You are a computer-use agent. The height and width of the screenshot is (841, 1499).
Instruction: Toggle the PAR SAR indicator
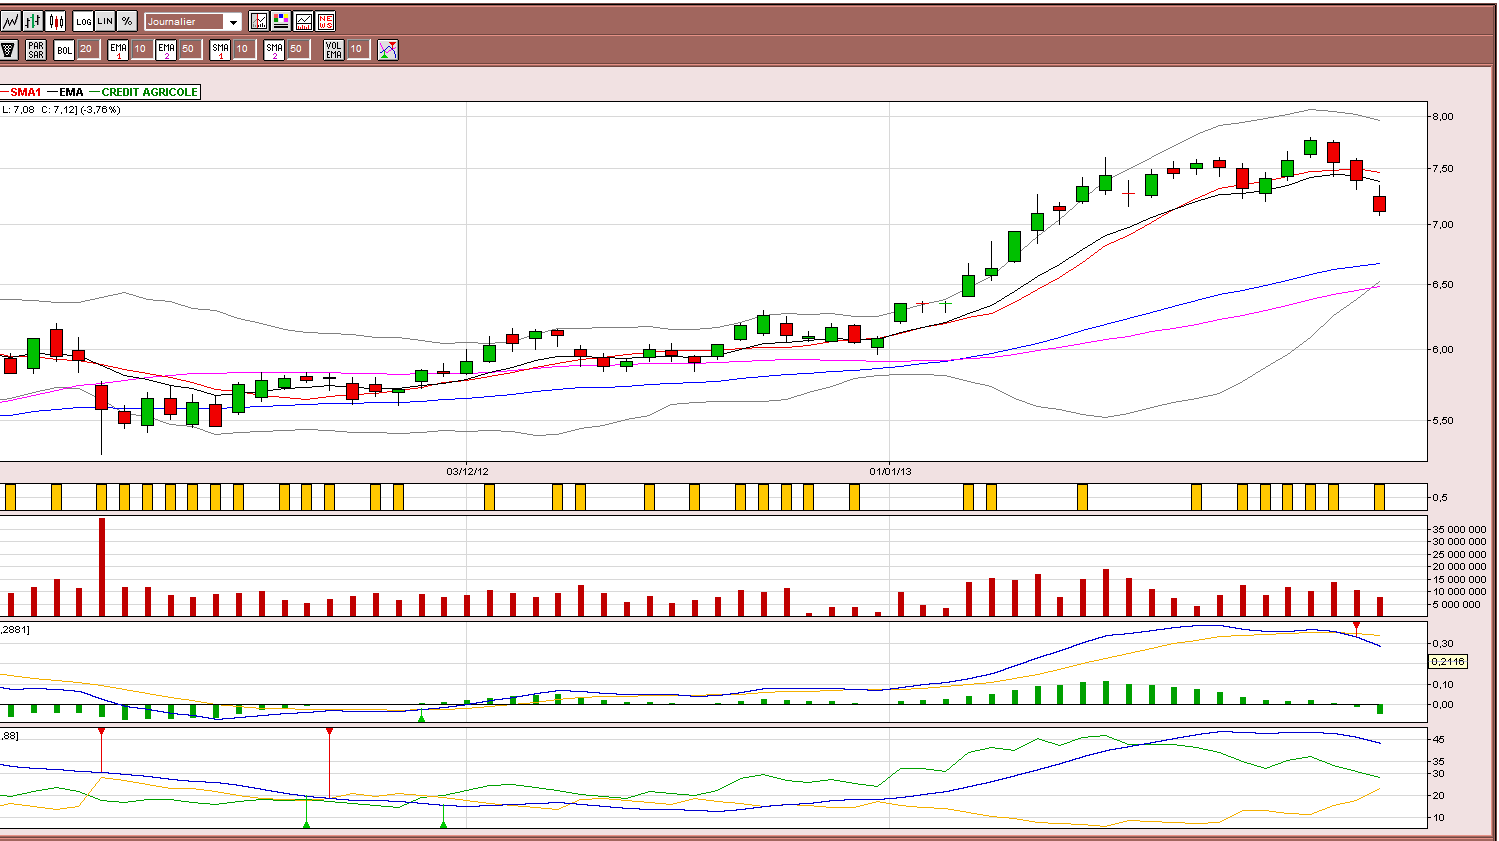(x=36, y=49)
